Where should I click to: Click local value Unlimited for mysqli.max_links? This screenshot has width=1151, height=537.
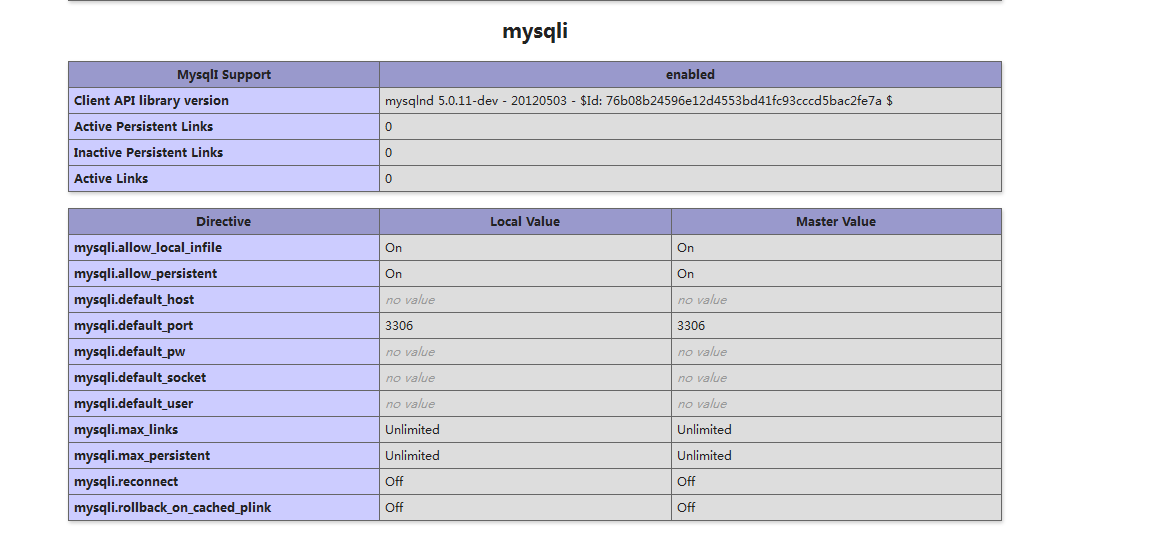(413, 430)
